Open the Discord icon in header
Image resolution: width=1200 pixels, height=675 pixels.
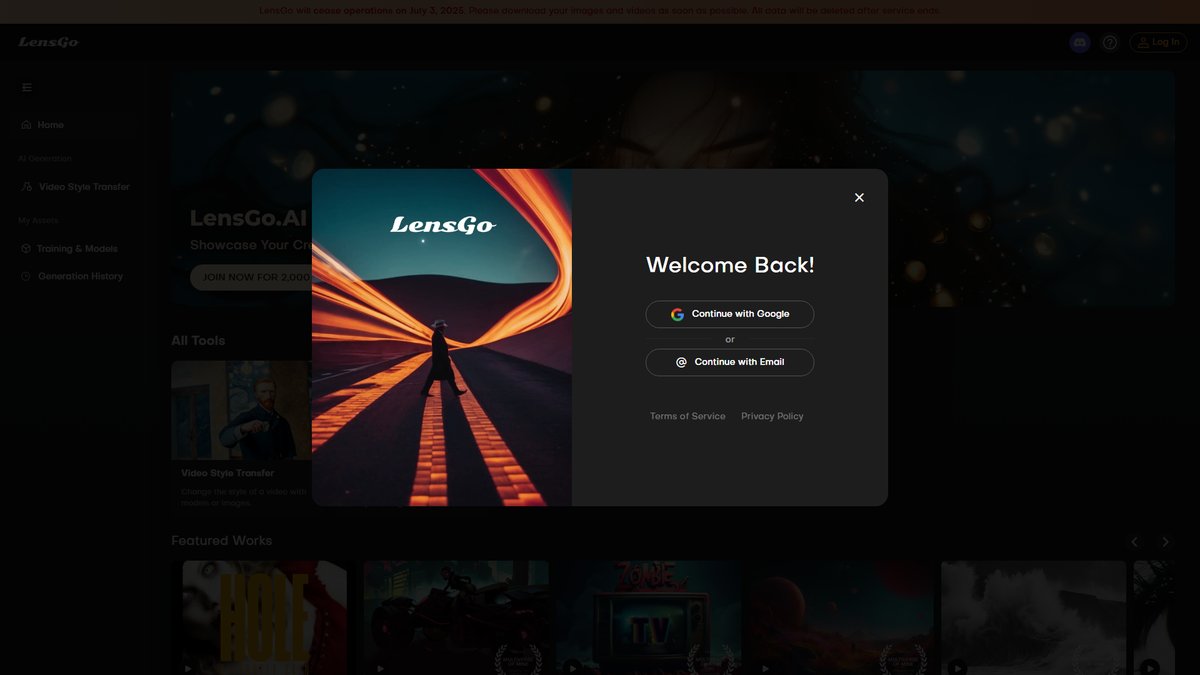(x=1080, y=42)
